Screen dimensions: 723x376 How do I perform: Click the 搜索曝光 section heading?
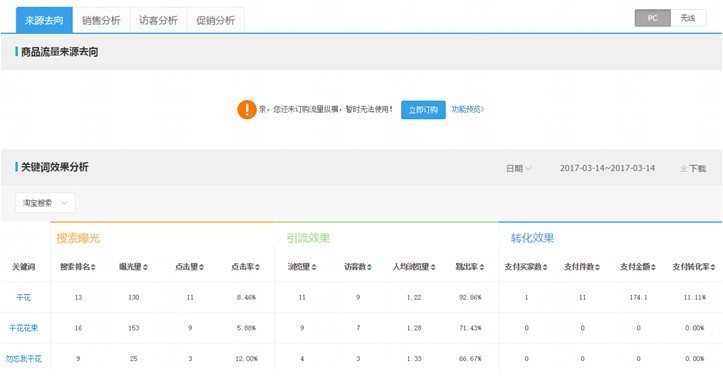tap(78, 238)
